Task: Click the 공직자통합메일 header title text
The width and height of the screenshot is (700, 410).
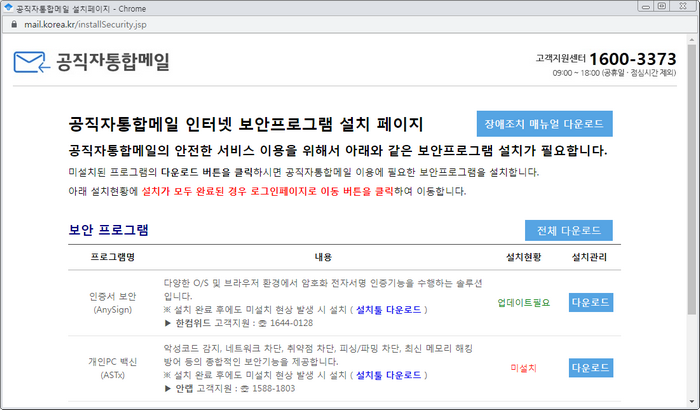Action: click(x=112, y=62)
